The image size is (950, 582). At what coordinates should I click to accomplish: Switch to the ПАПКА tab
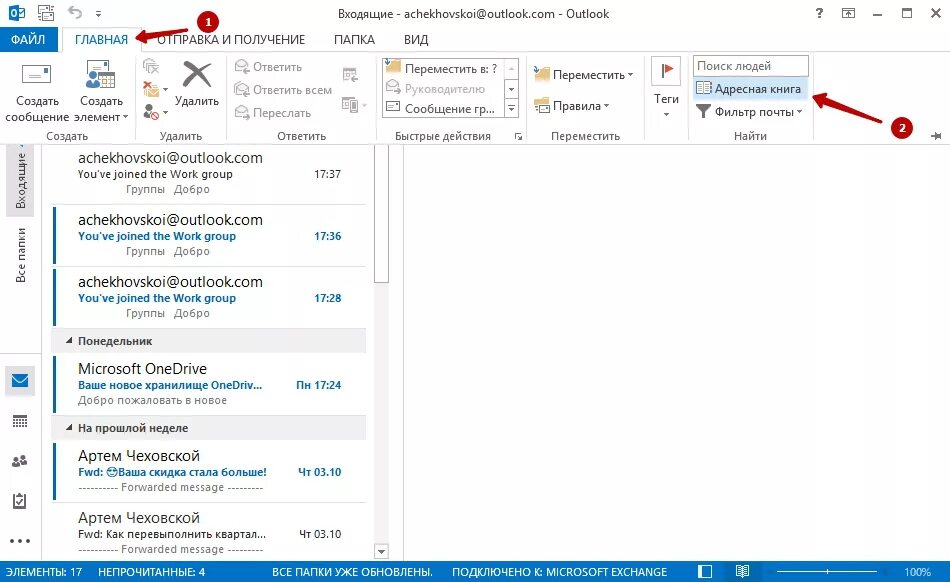(354, 39)
